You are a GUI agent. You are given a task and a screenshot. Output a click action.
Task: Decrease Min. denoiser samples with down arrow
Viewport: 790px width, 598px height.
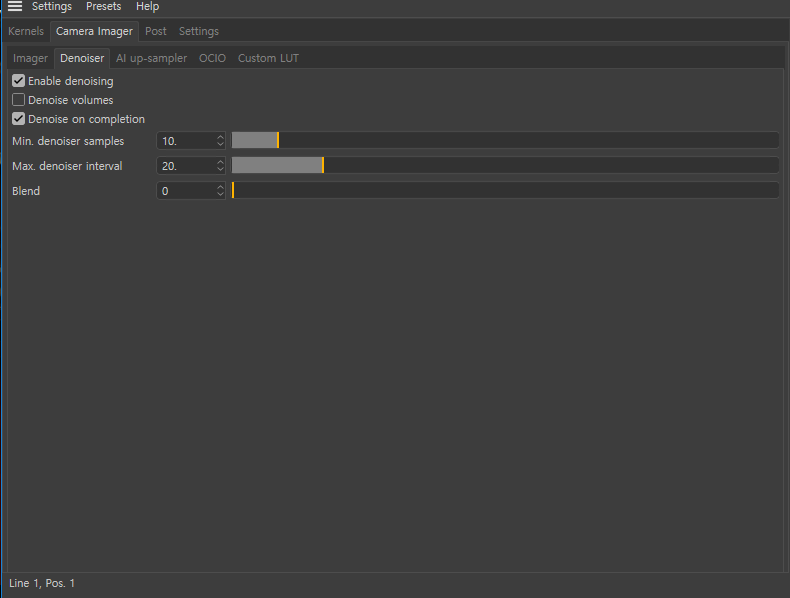[220, 145]
